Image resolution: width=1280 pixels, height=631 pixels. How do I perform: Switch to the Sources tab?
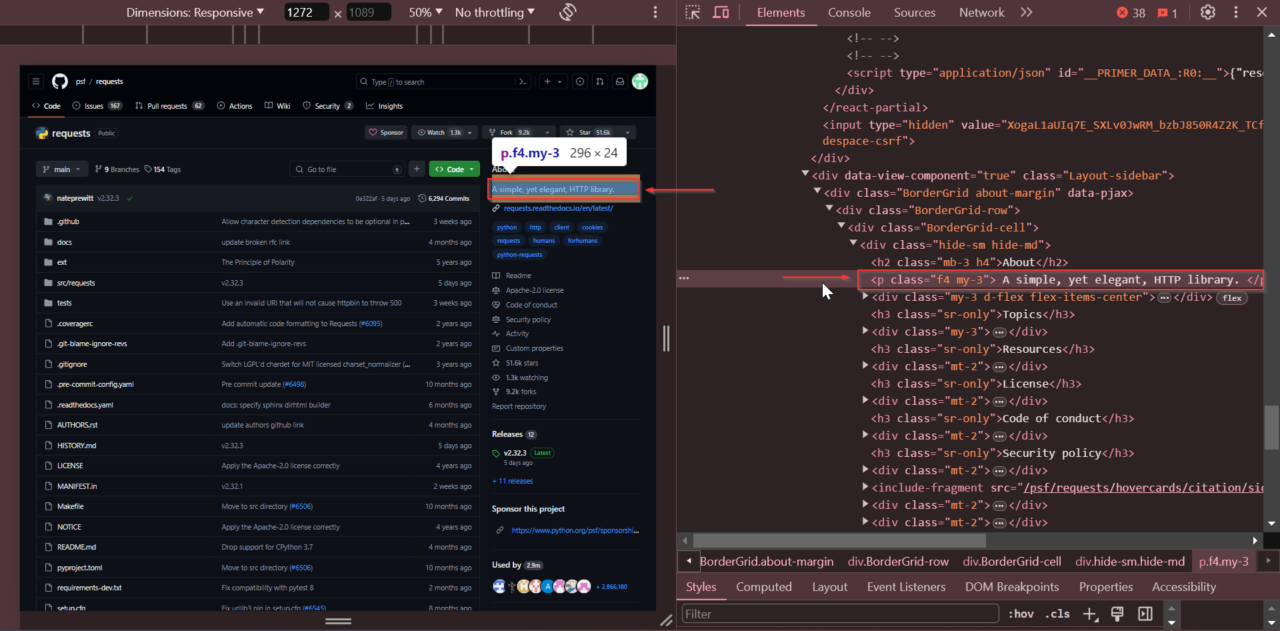point(914,13)
